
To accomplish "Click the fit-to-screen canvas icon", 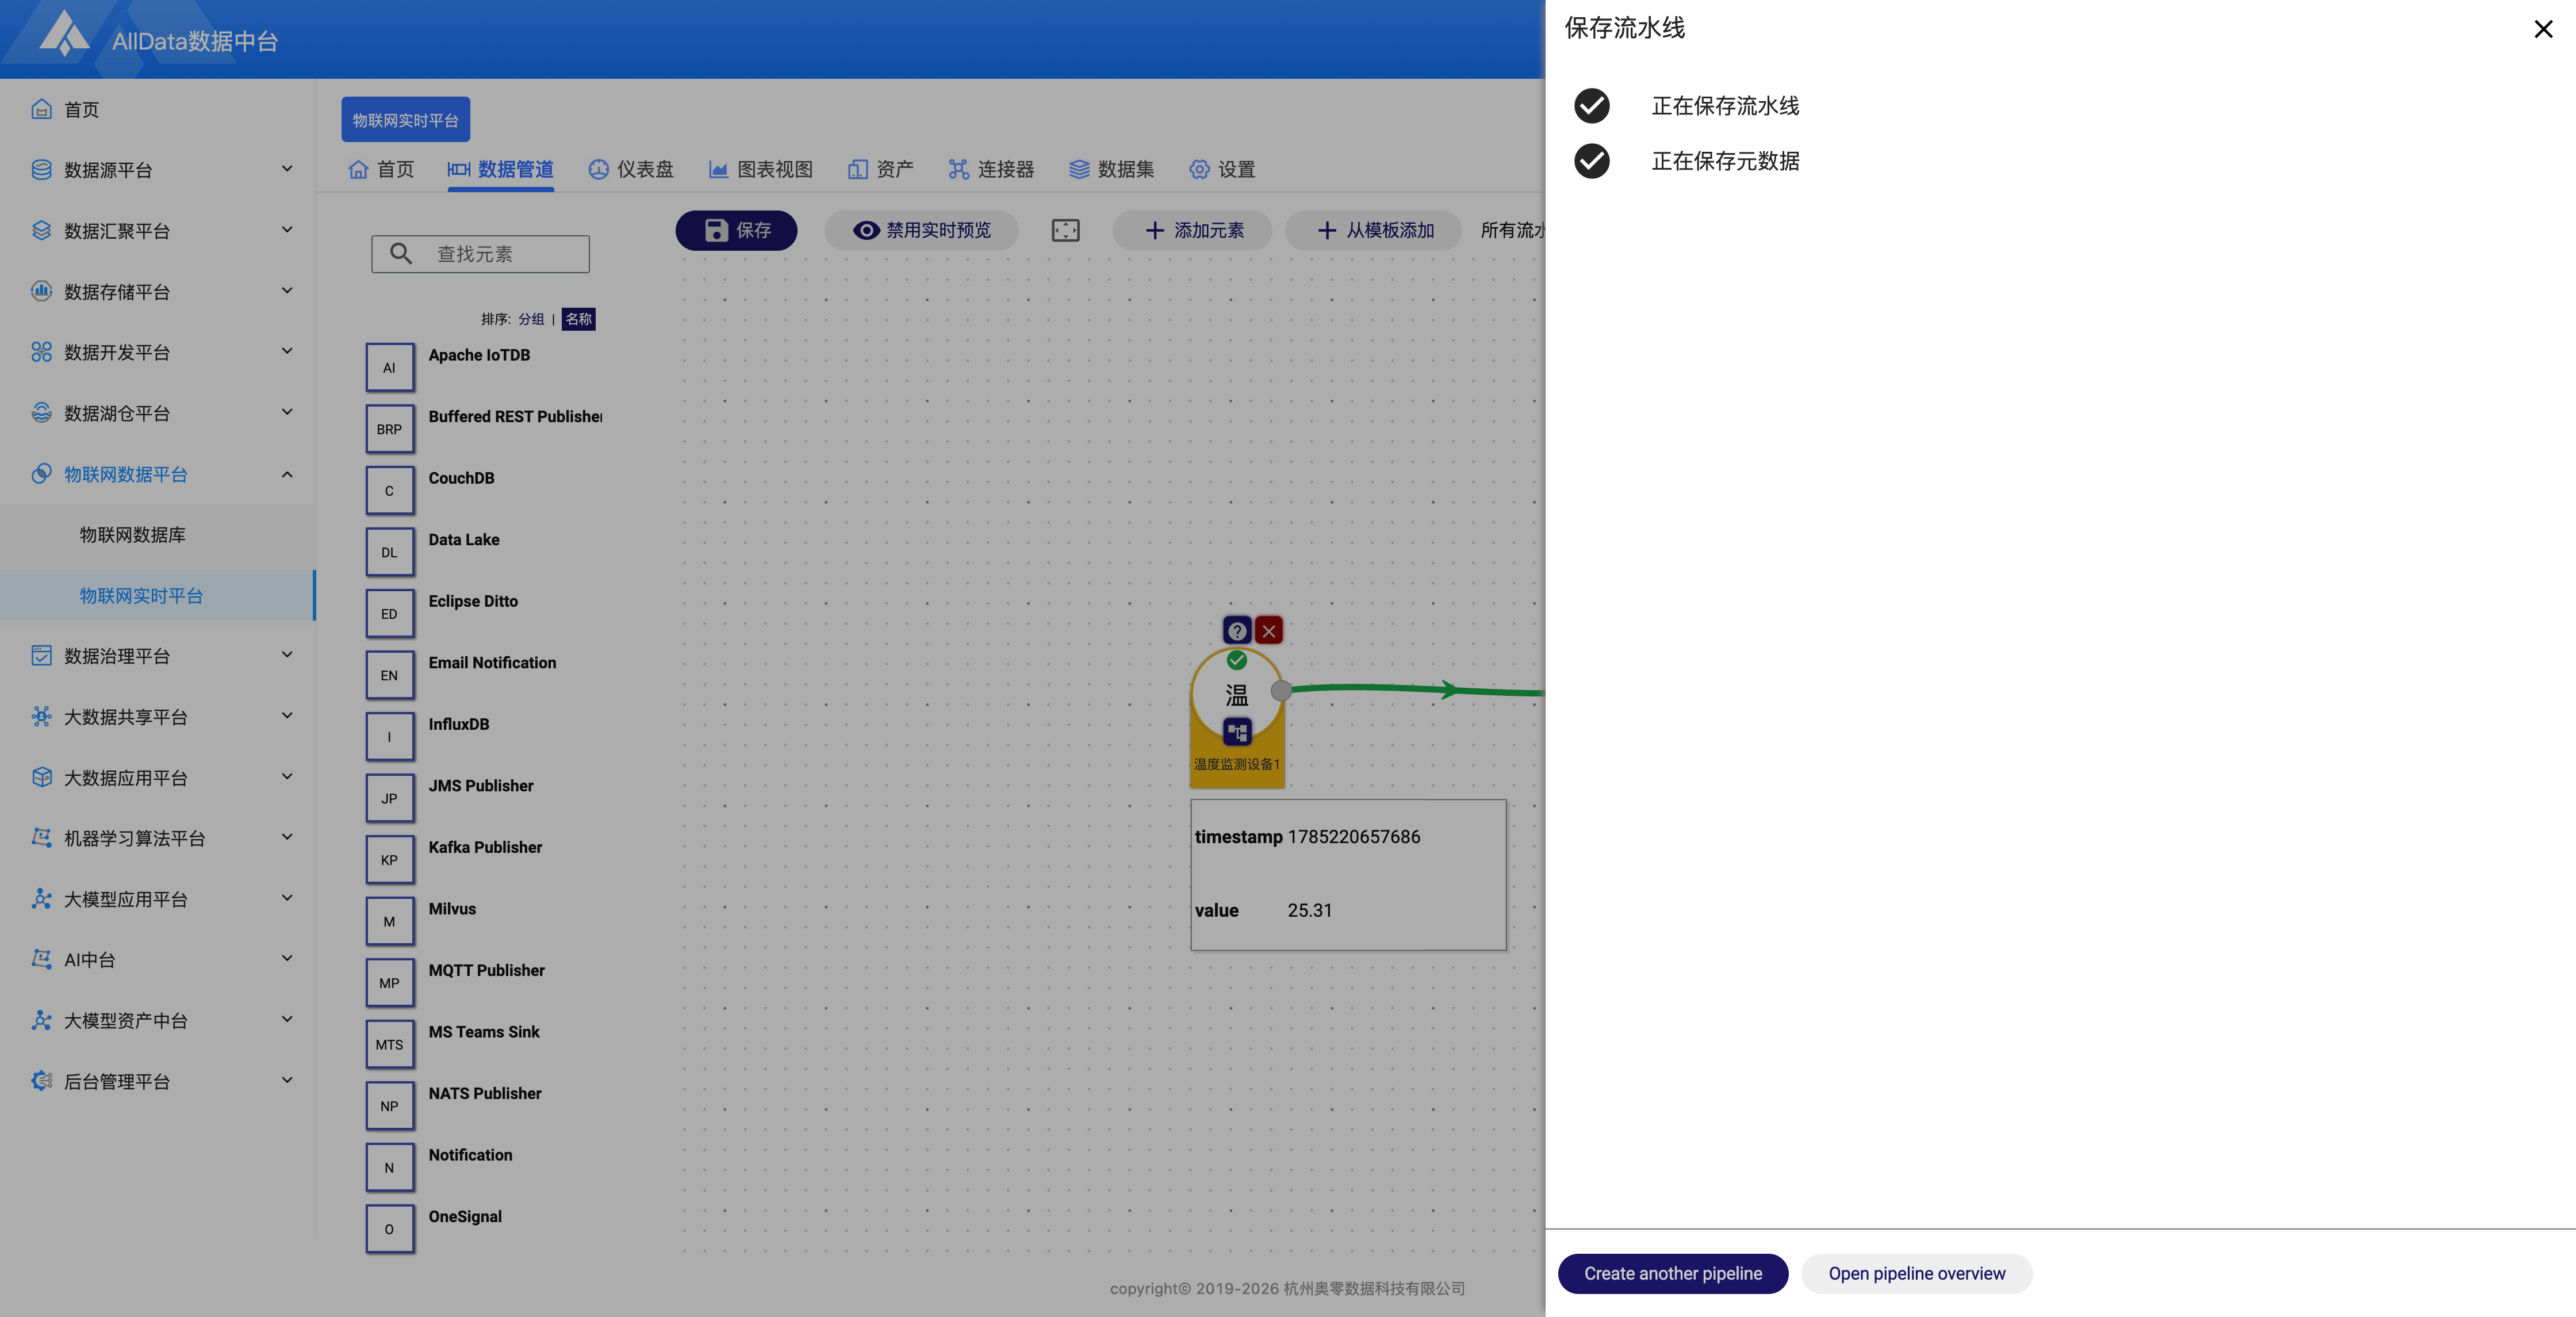I will 1066,230.
